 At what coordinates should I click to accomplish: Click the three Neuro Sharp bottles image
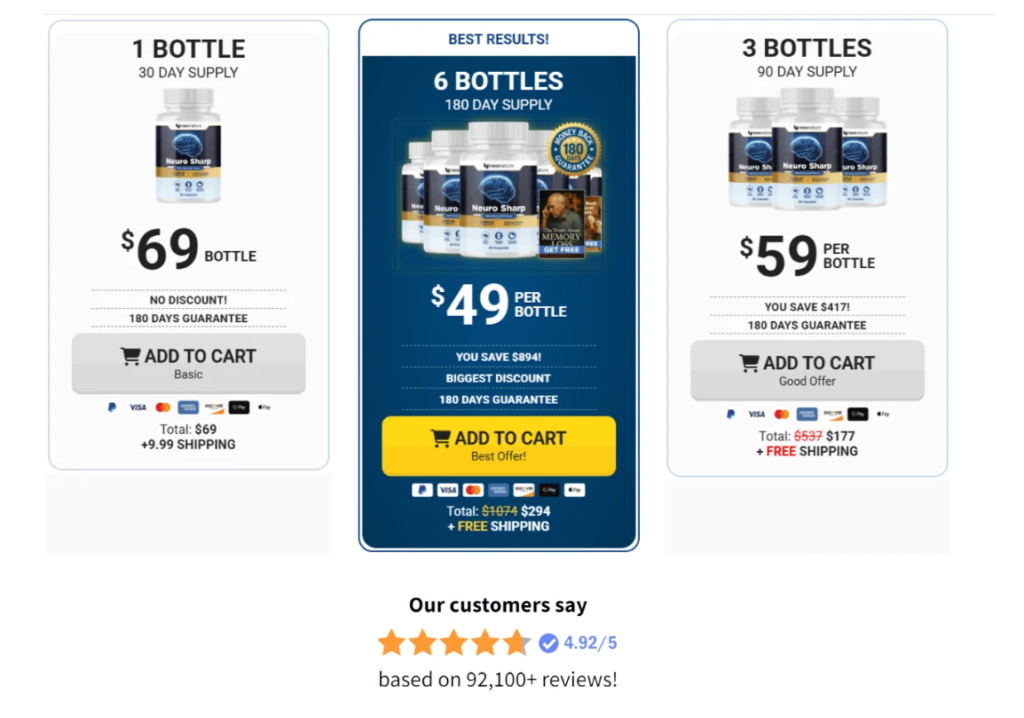pyautogui.click(x=807, y=148)
